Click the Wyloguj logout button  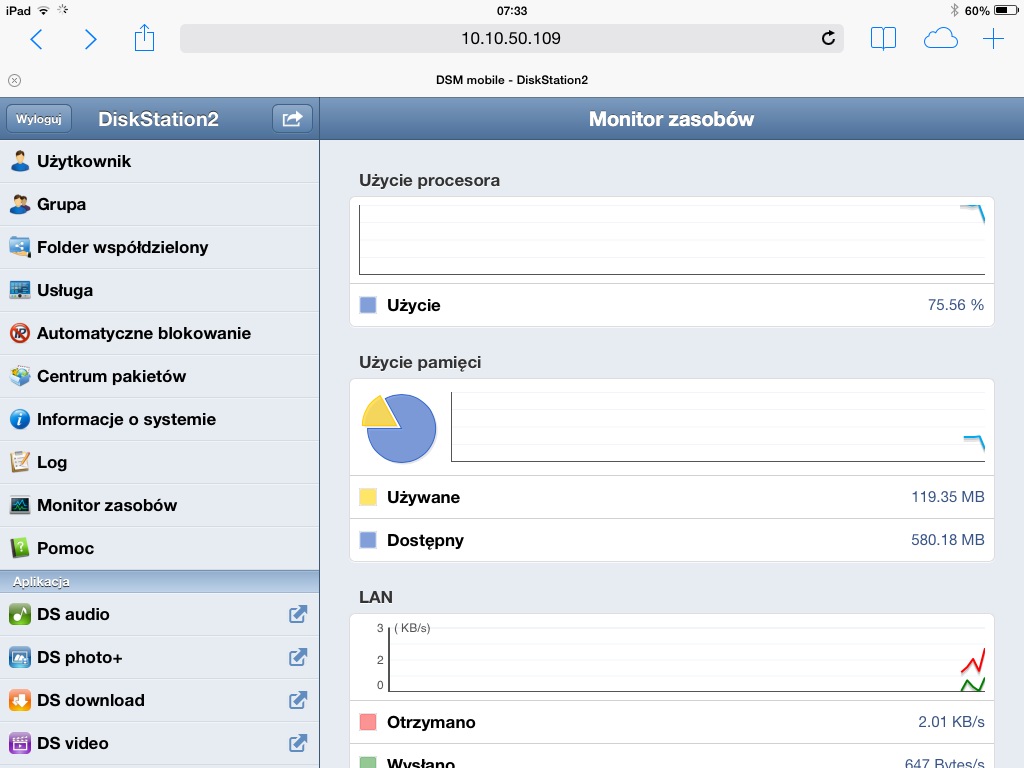point(39,119)
